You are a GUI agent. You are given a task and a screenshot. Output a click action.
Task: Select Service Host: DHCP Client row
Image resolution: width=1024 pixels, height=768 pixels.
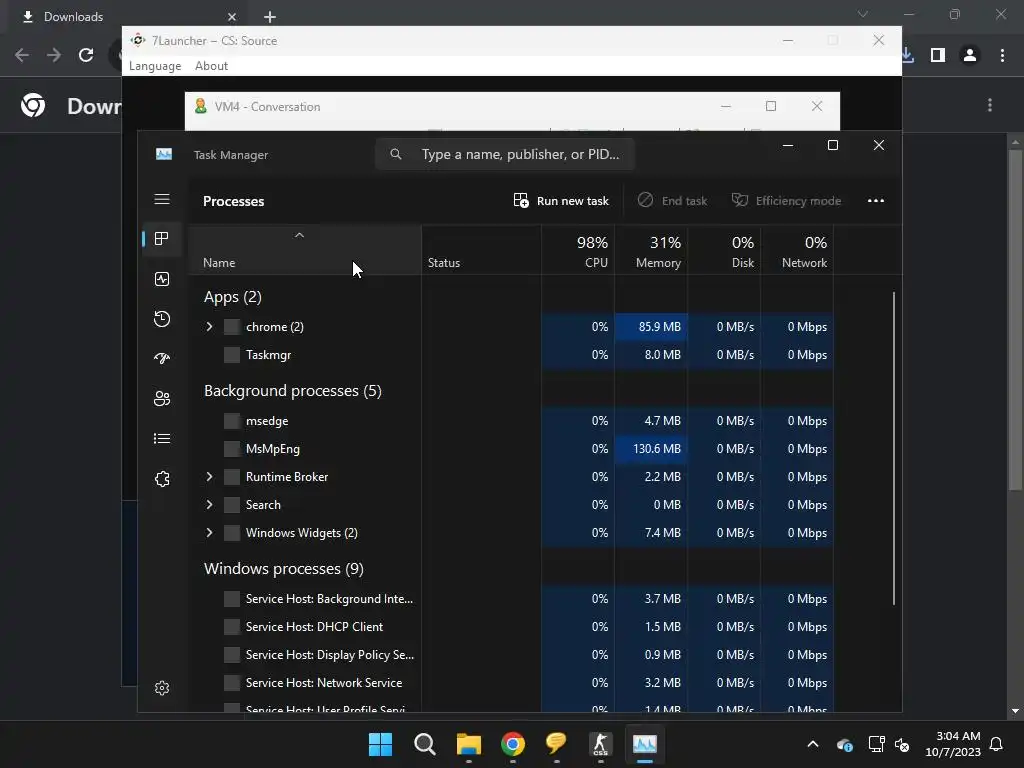[511, 626]
